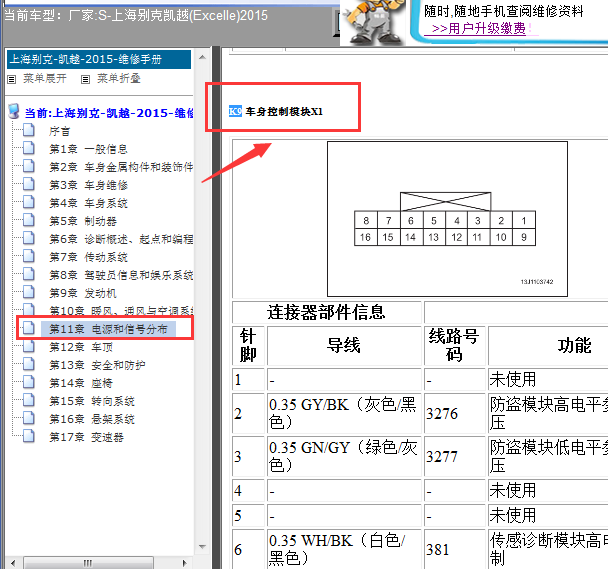Open 第1章 一般信息
The width and height of the screenshot is (608, 569).
coord(88,149)
